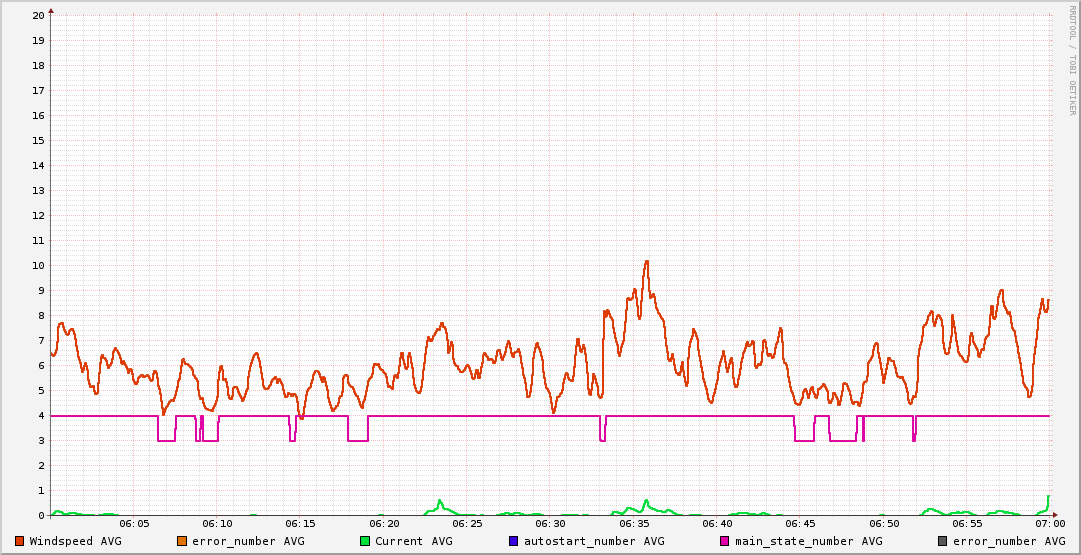The height and width of the screenshot is (555, 1081).
Task: Click the 06:05 time axis label
Action: click(x=134, y=523)
